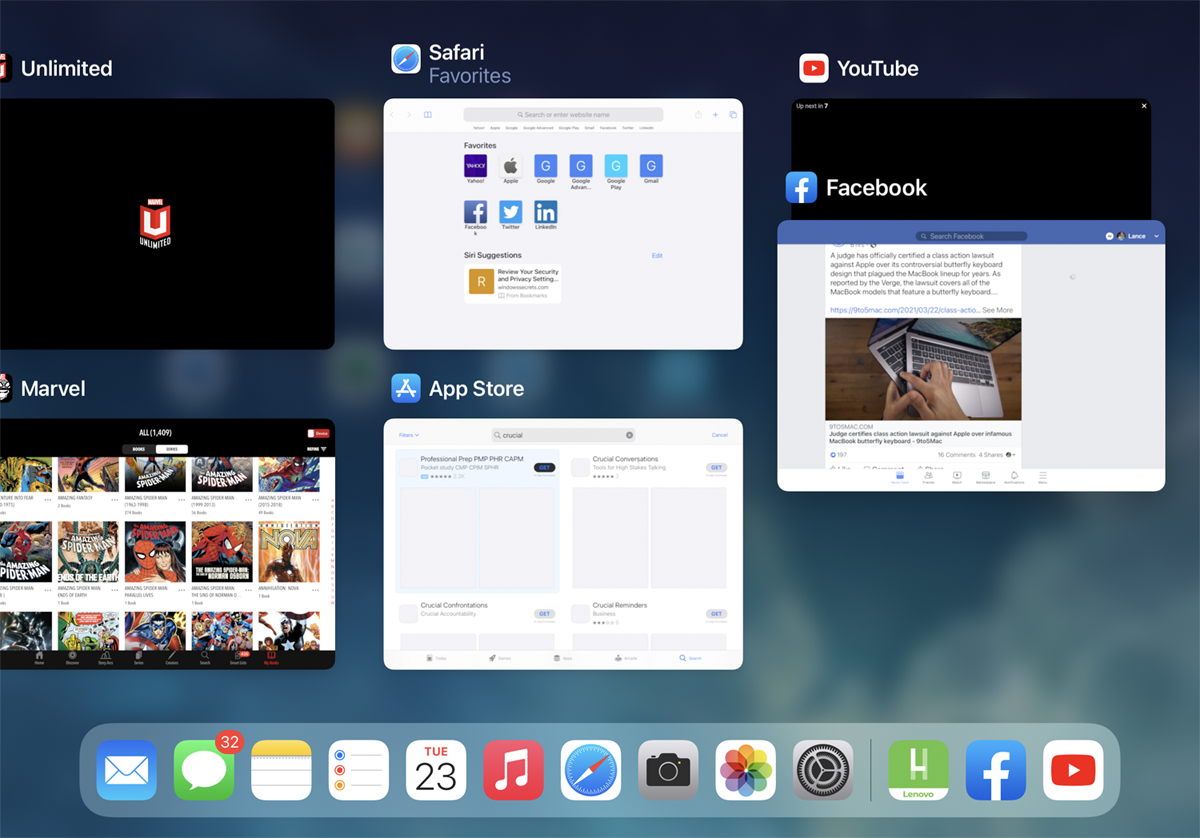1200x838 pixels.
Task: Tap Safari address search field
Action: 563,115
